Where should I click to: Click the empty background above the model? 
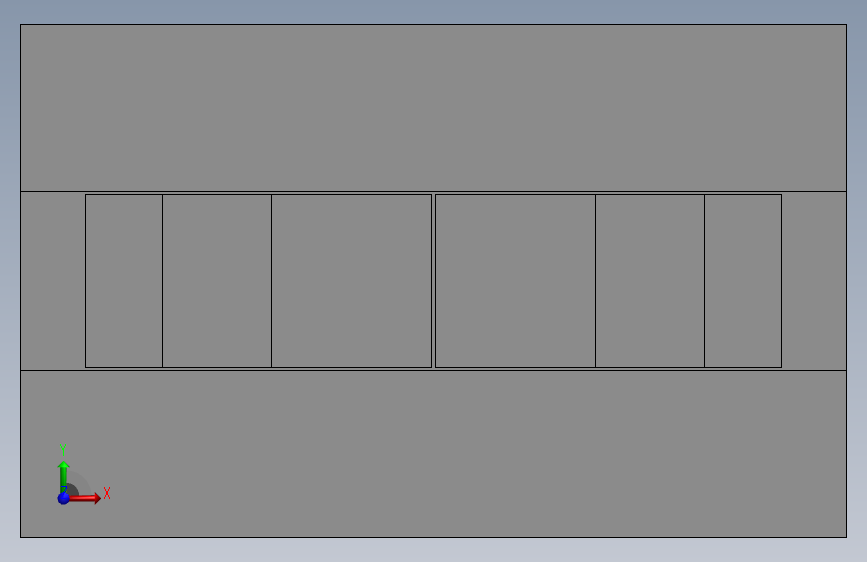point(434,11)
